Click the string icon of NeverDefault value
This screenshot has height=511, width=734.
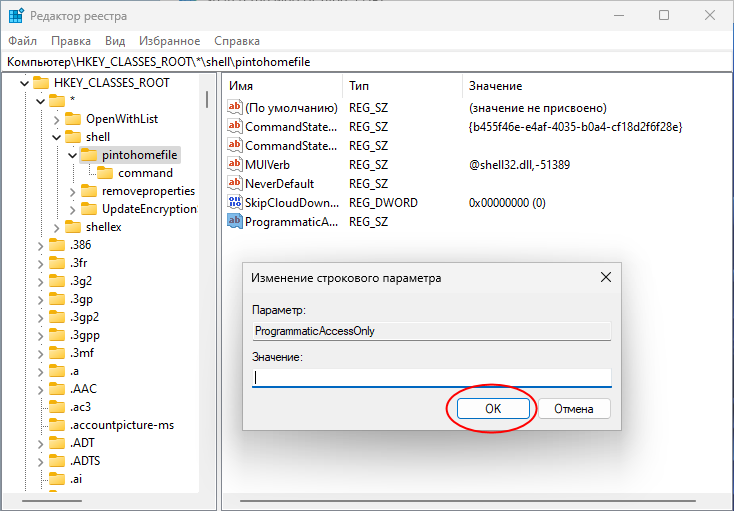point(235,183)
